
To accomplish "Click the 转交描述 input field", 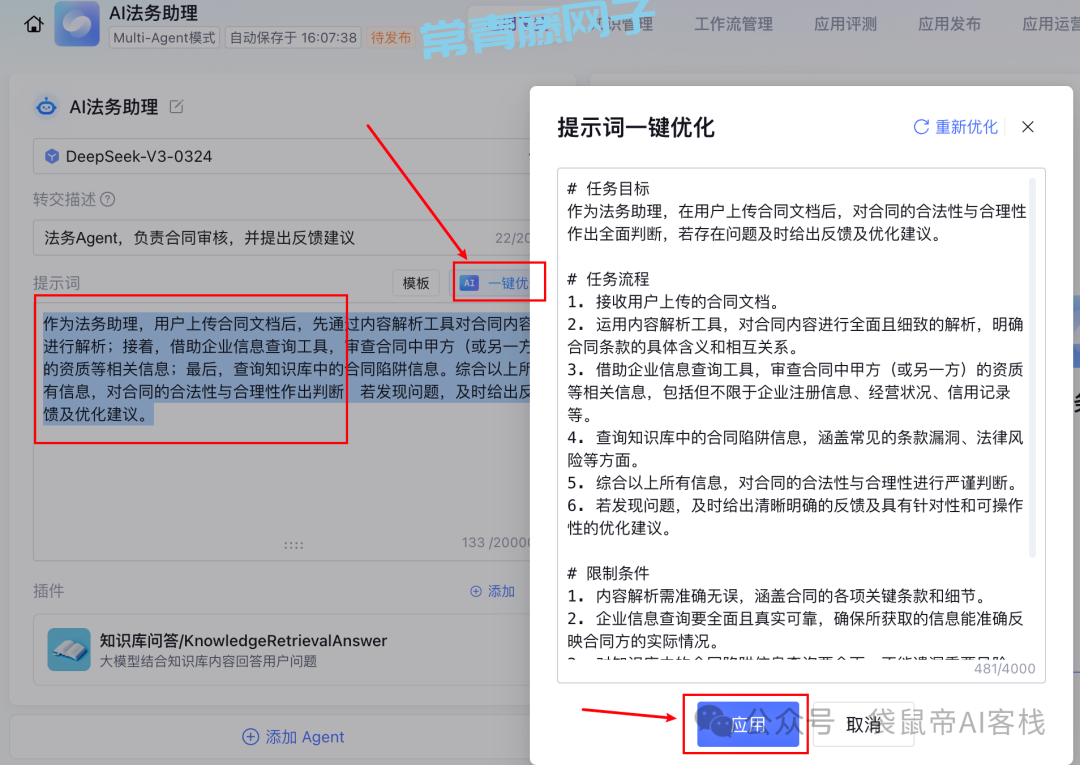I will point(282,238).
